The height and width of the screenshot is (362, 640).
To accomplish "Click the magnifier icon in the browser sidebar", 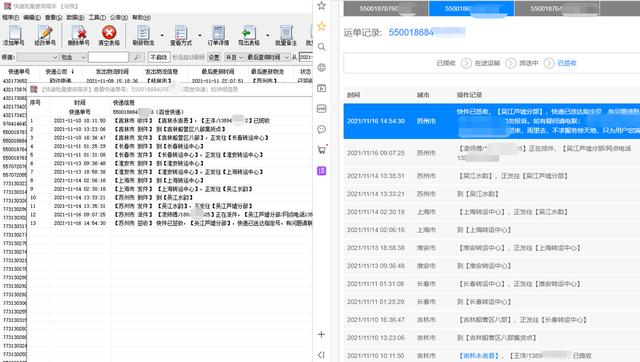I will tap(322, 47).
